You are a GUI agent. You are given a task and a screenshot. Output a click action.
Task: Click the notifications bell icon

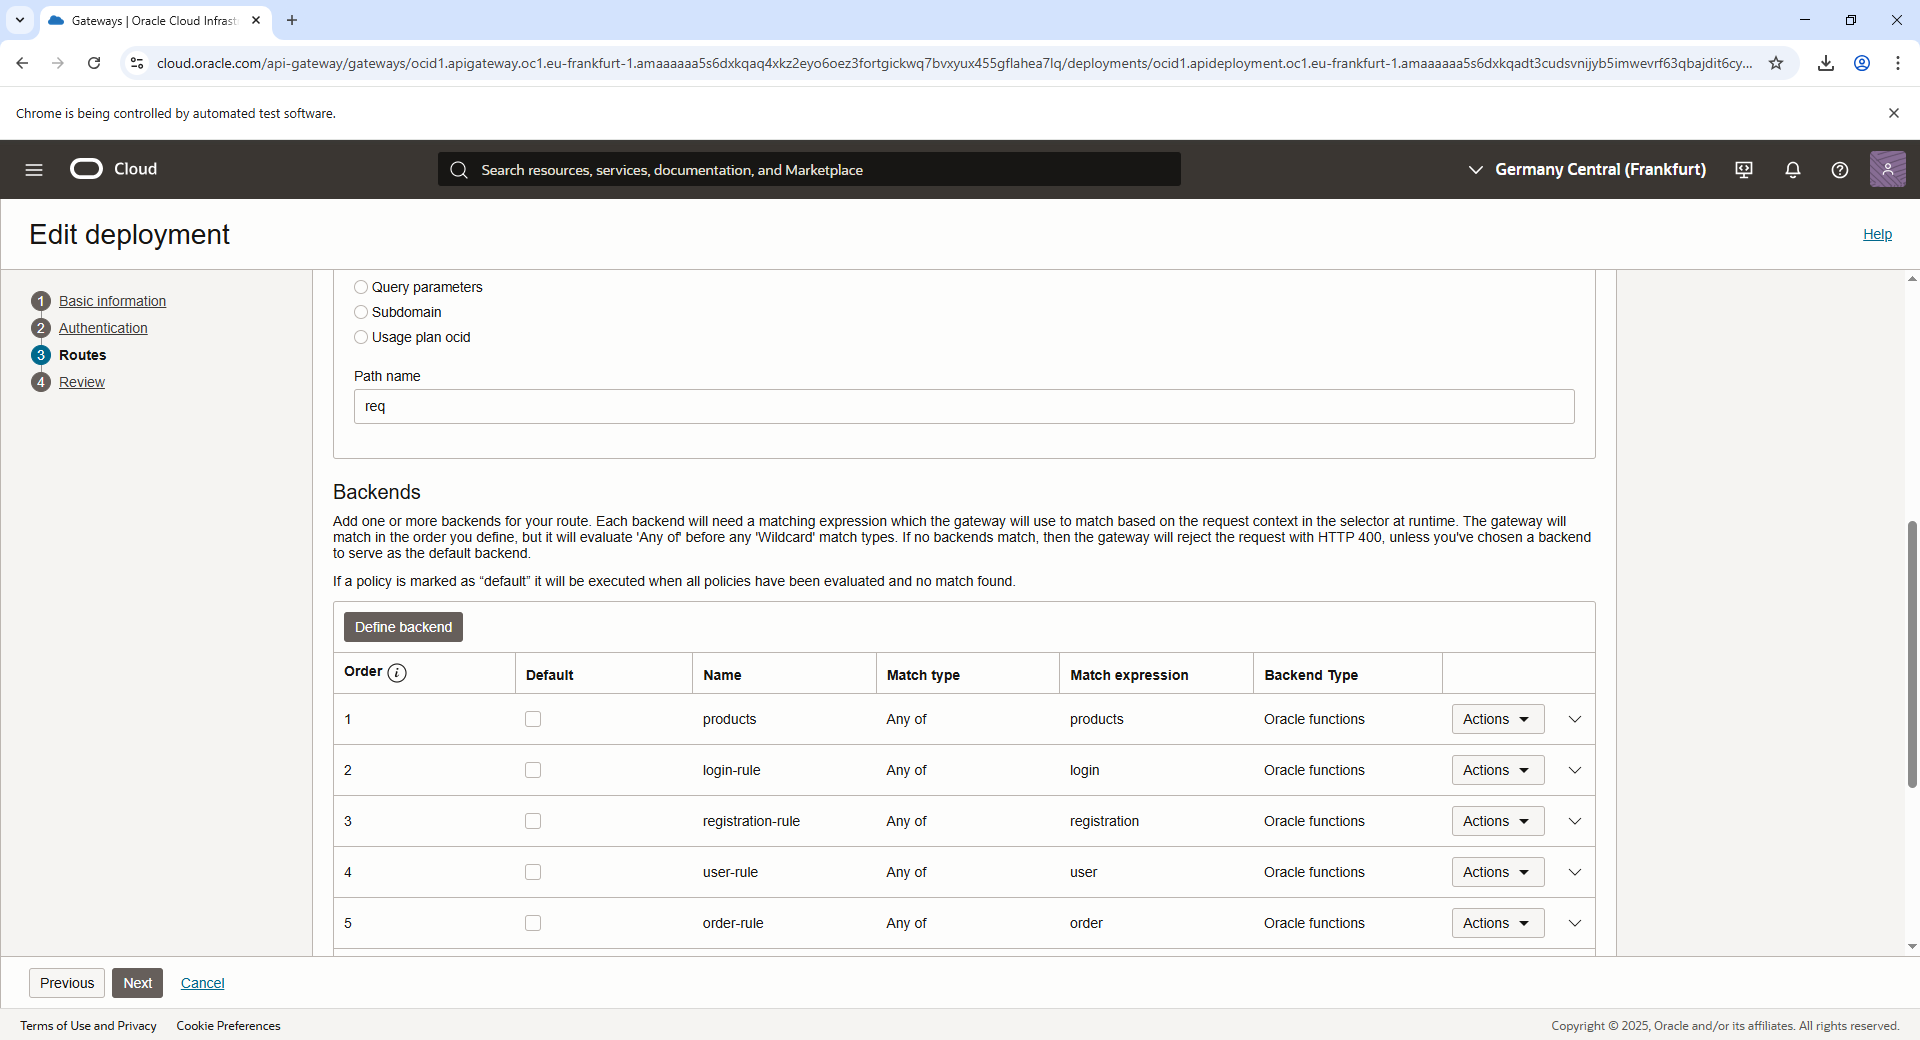click(1792, 170)
